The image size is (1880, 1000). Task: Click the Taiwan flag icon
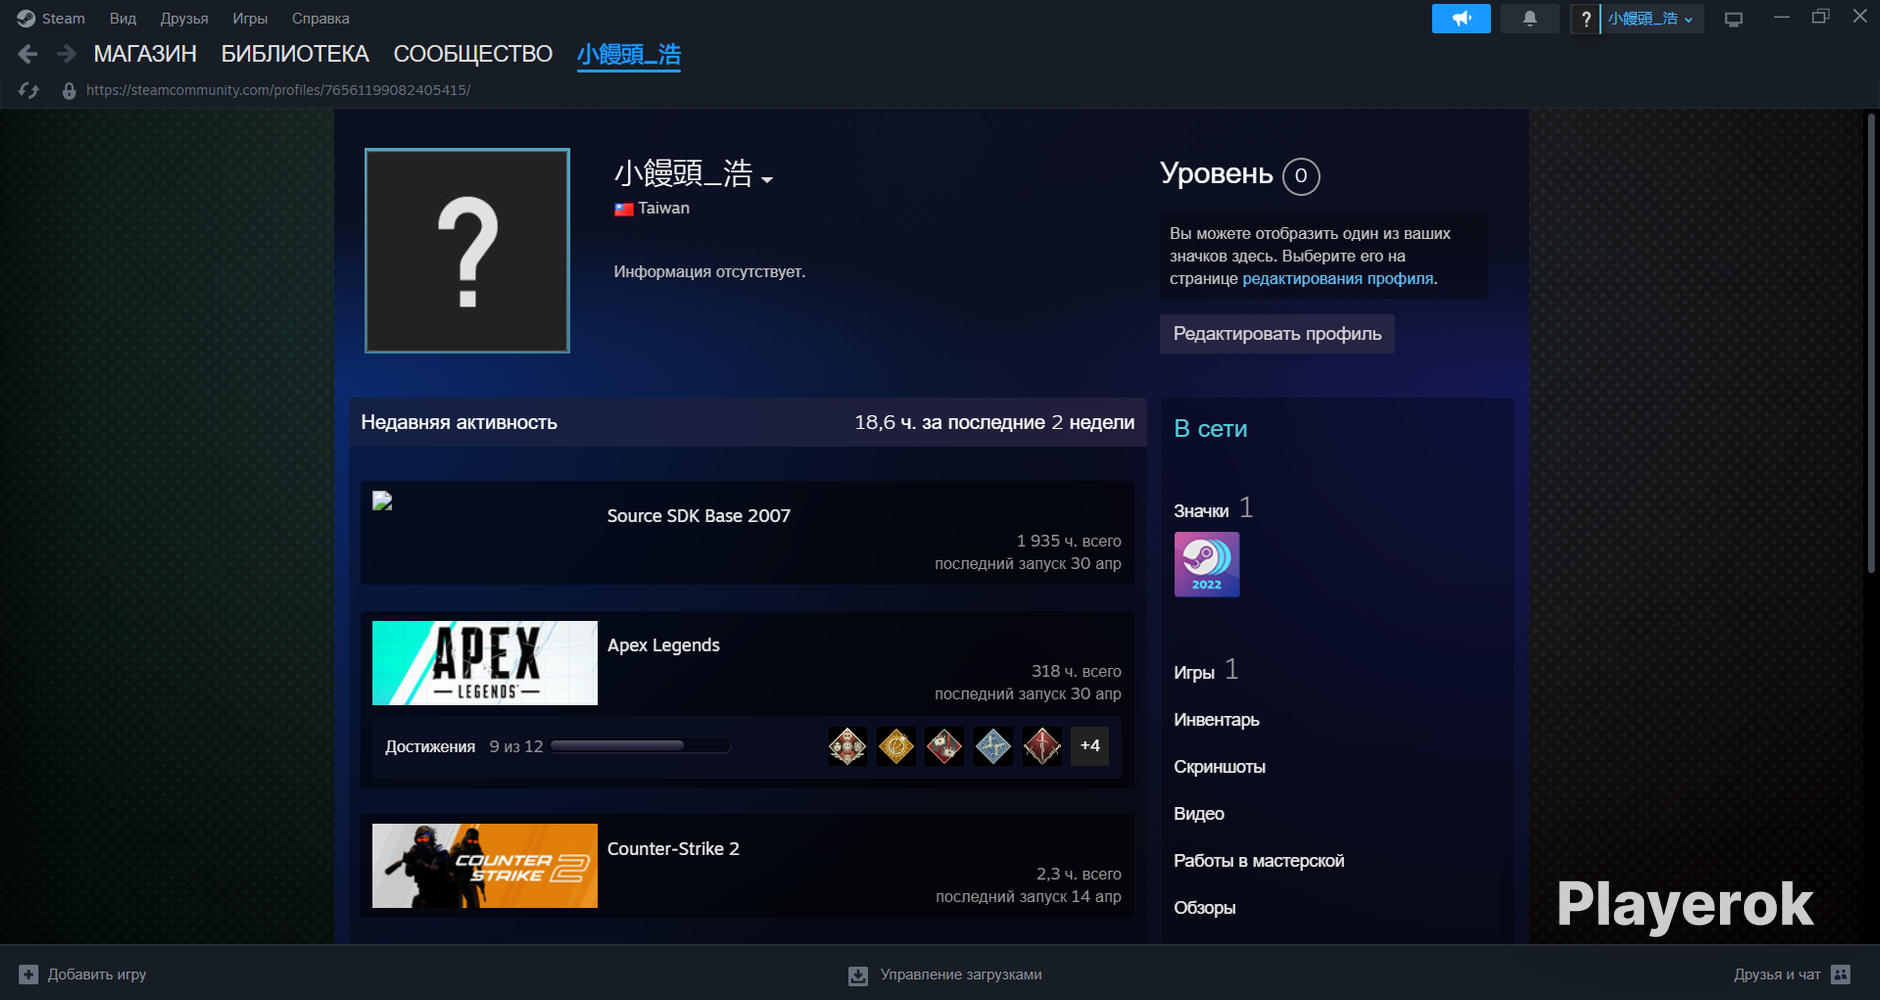624,209
